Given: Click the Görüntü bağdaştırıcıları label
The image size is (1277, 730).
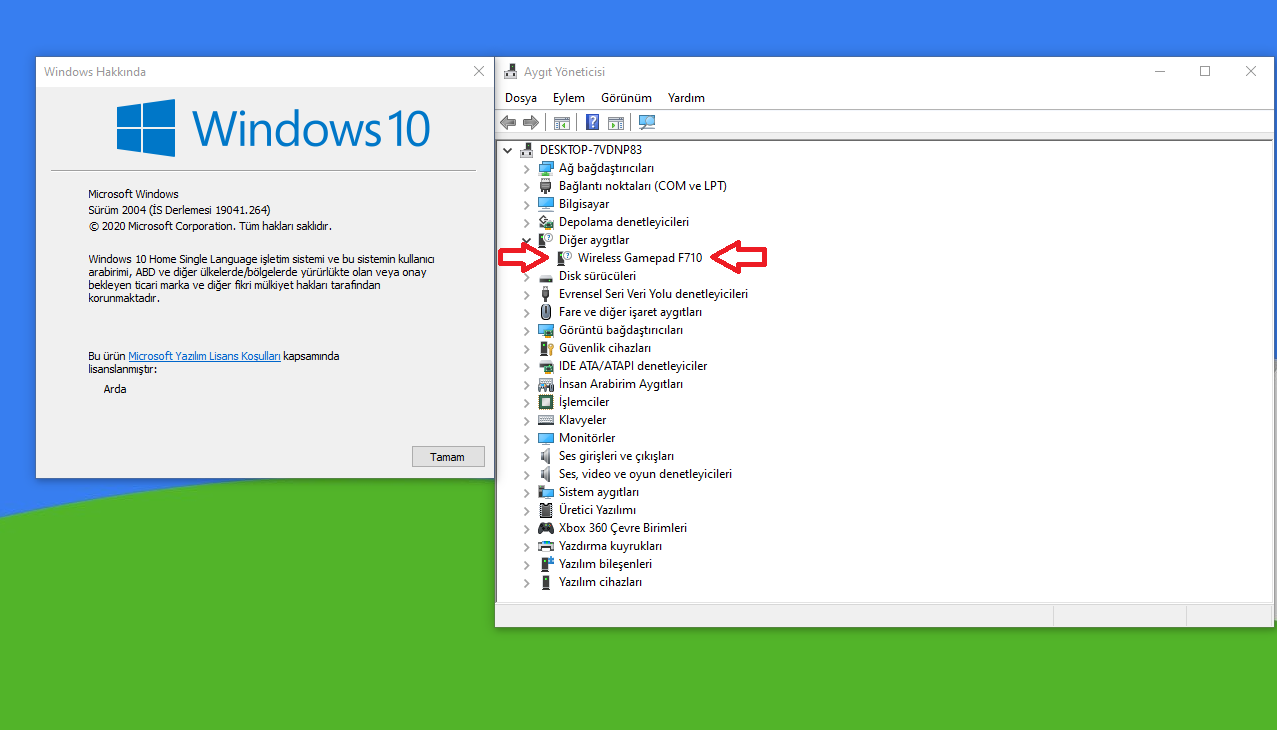Looking at the screenshot, I should tap(621, 330).
